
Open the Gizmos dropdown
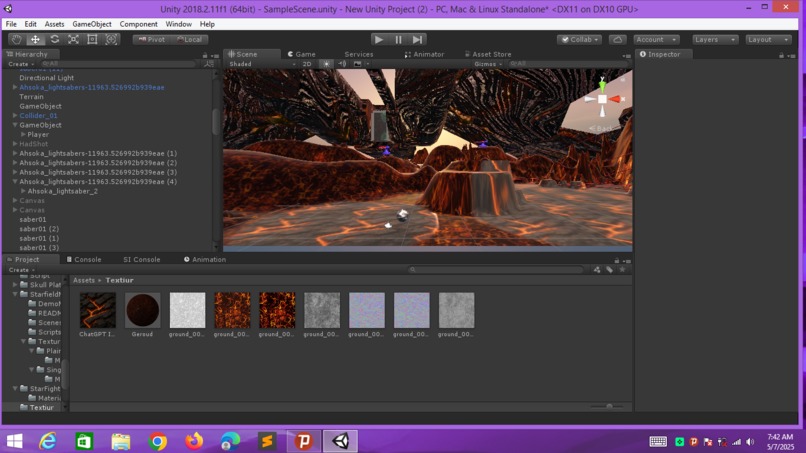(488, 64)
